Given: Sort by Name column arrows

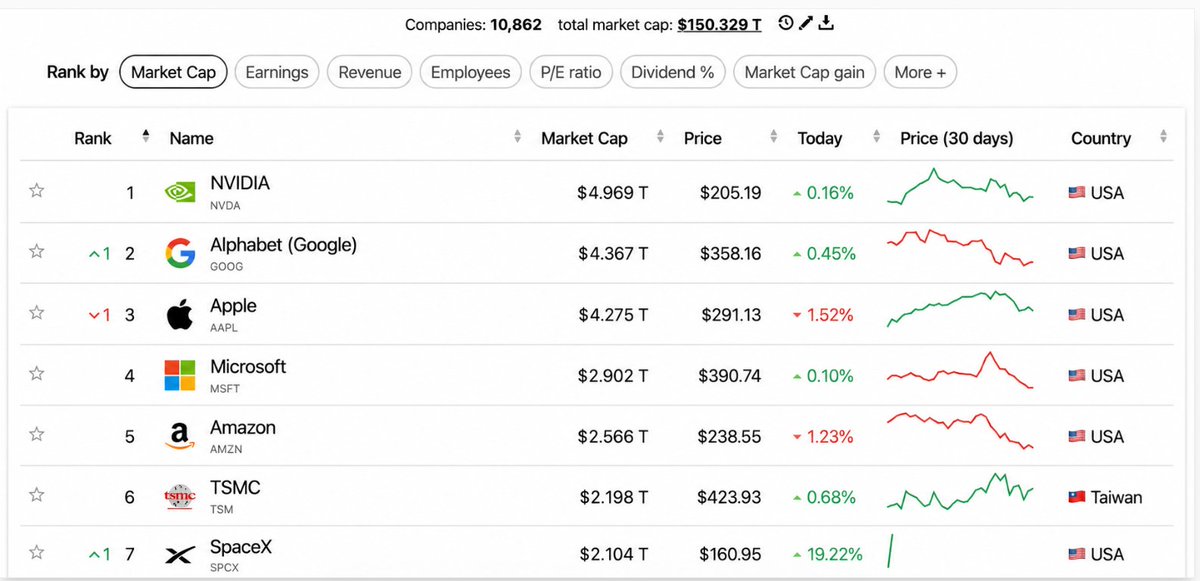Looking at the screenshot, I should pyautogui.click(x=517, y=137).
